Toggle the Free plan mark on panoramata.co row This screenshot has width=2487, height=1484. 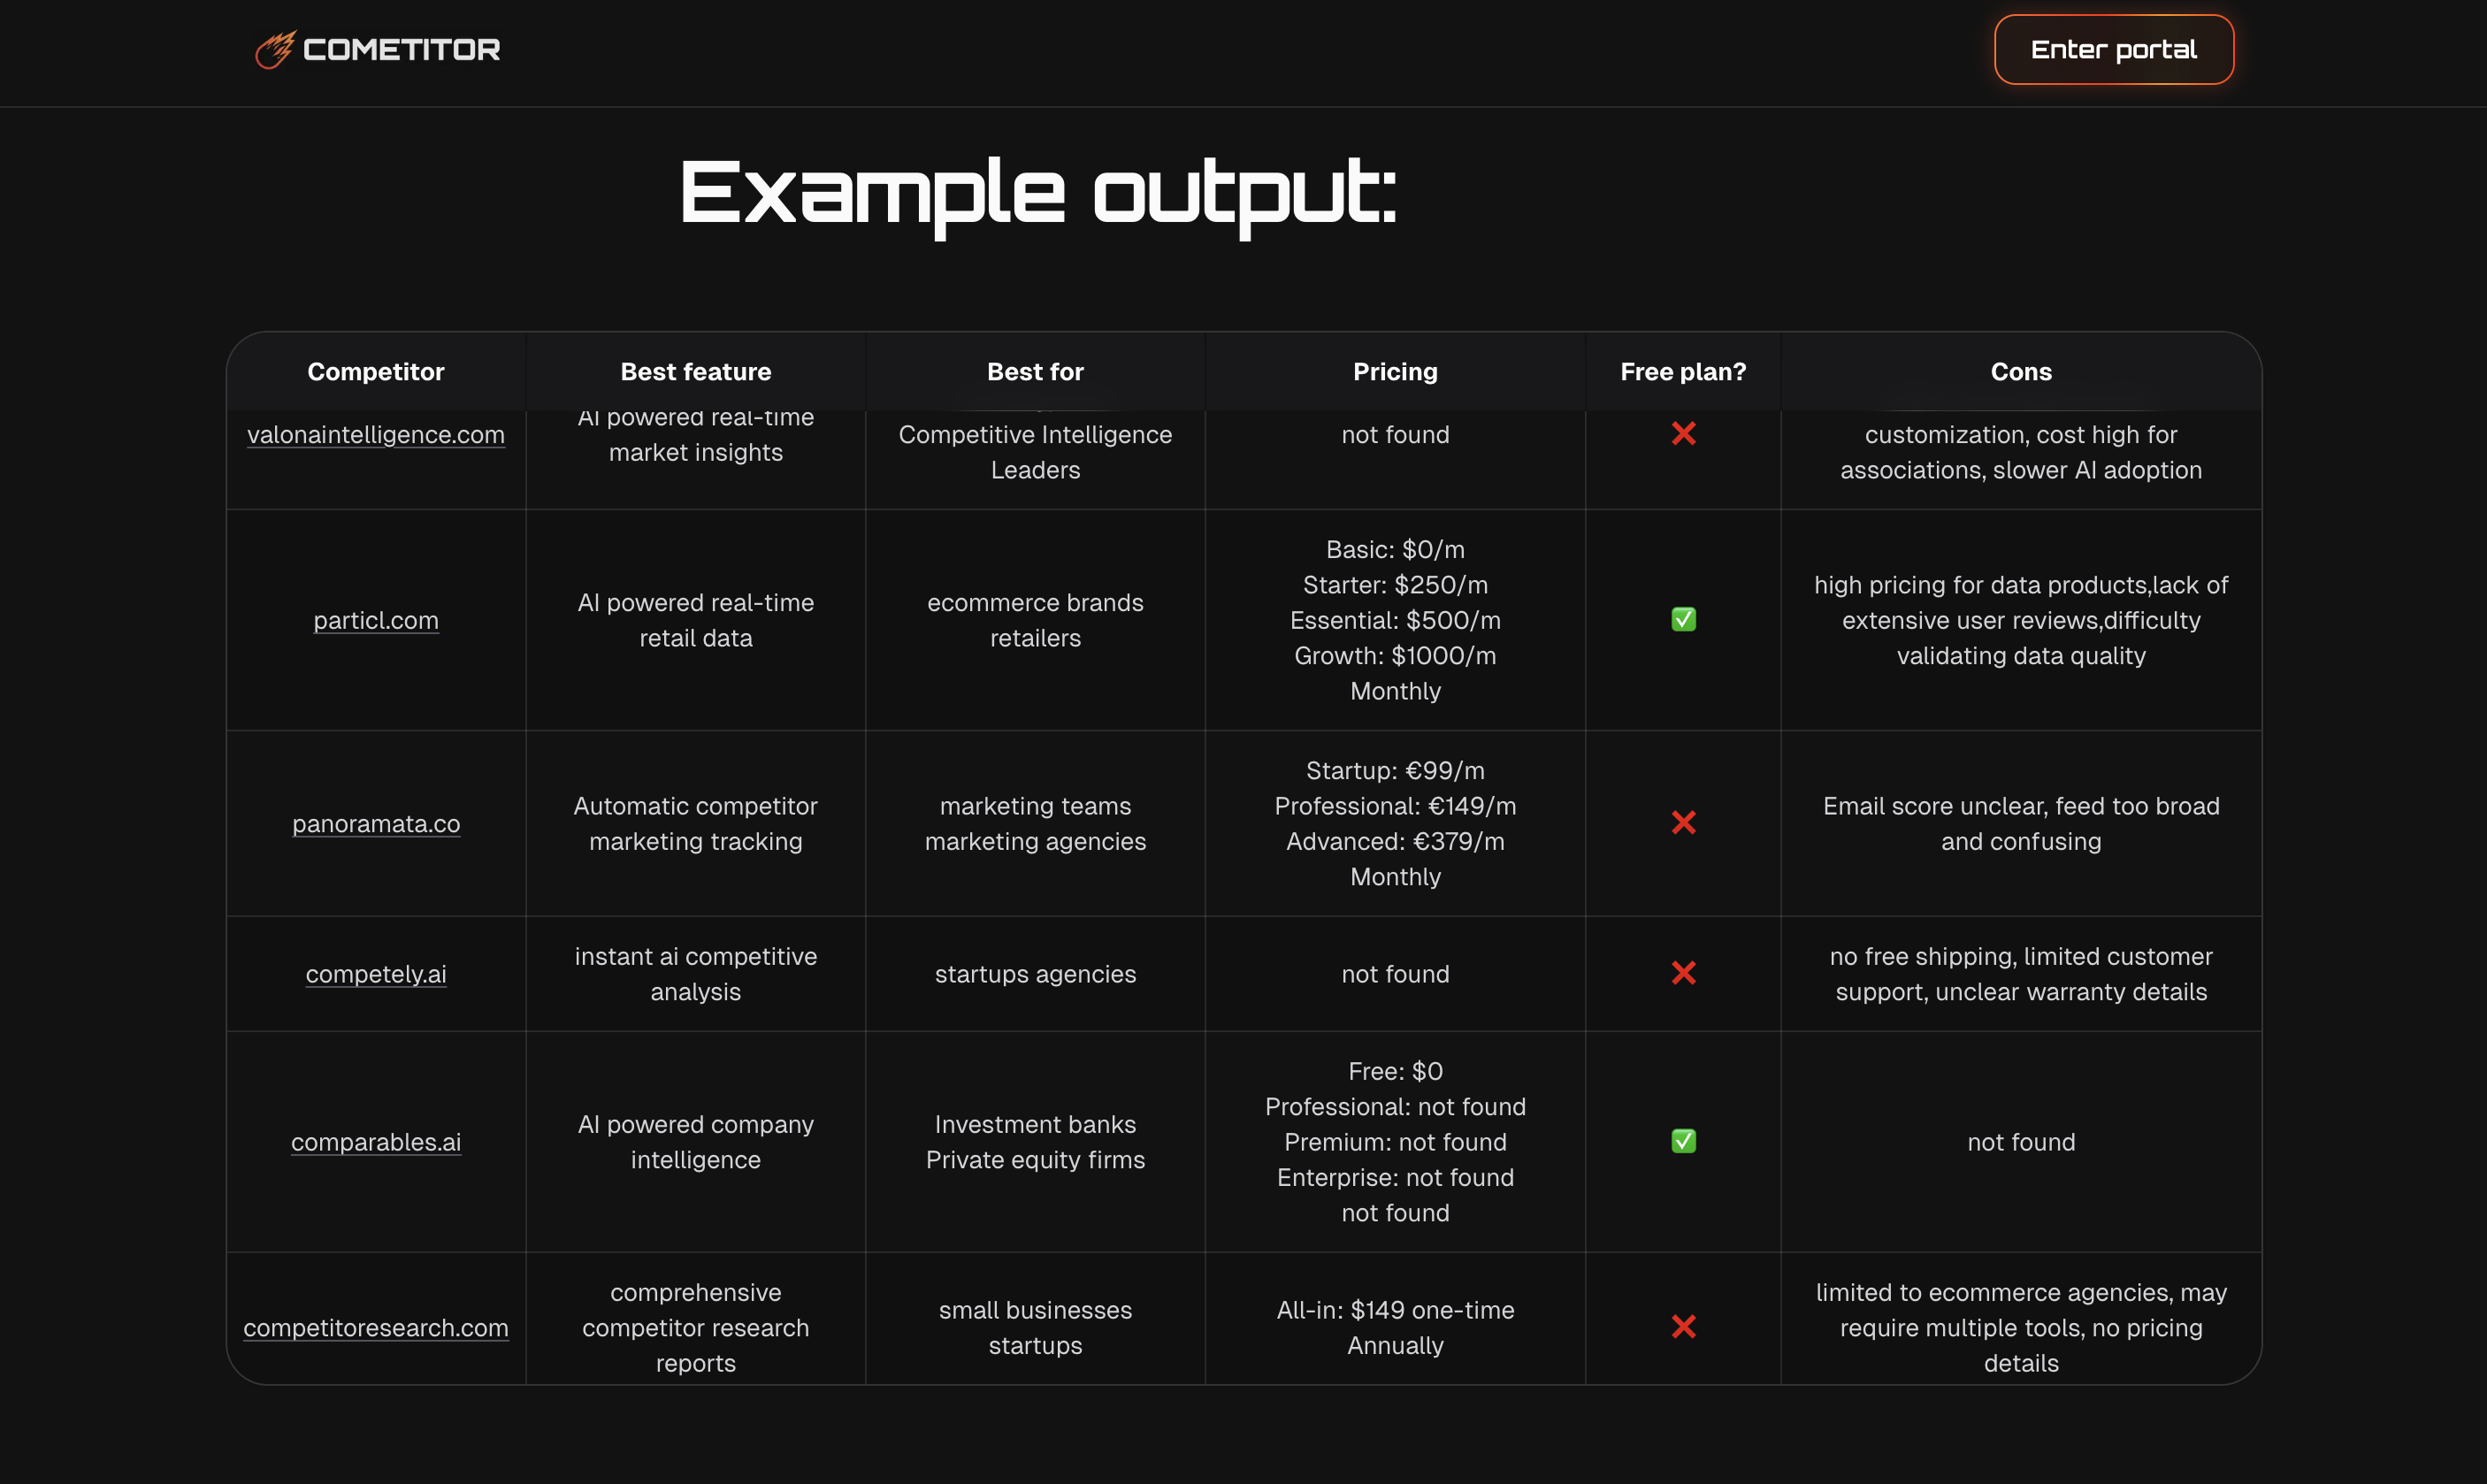point(1683,823)
